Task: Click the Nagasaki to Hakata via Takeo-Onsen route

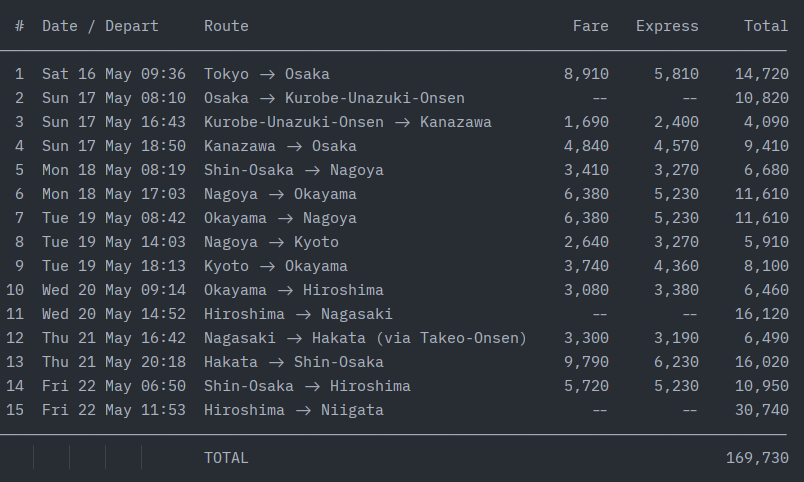Action: 365,338
